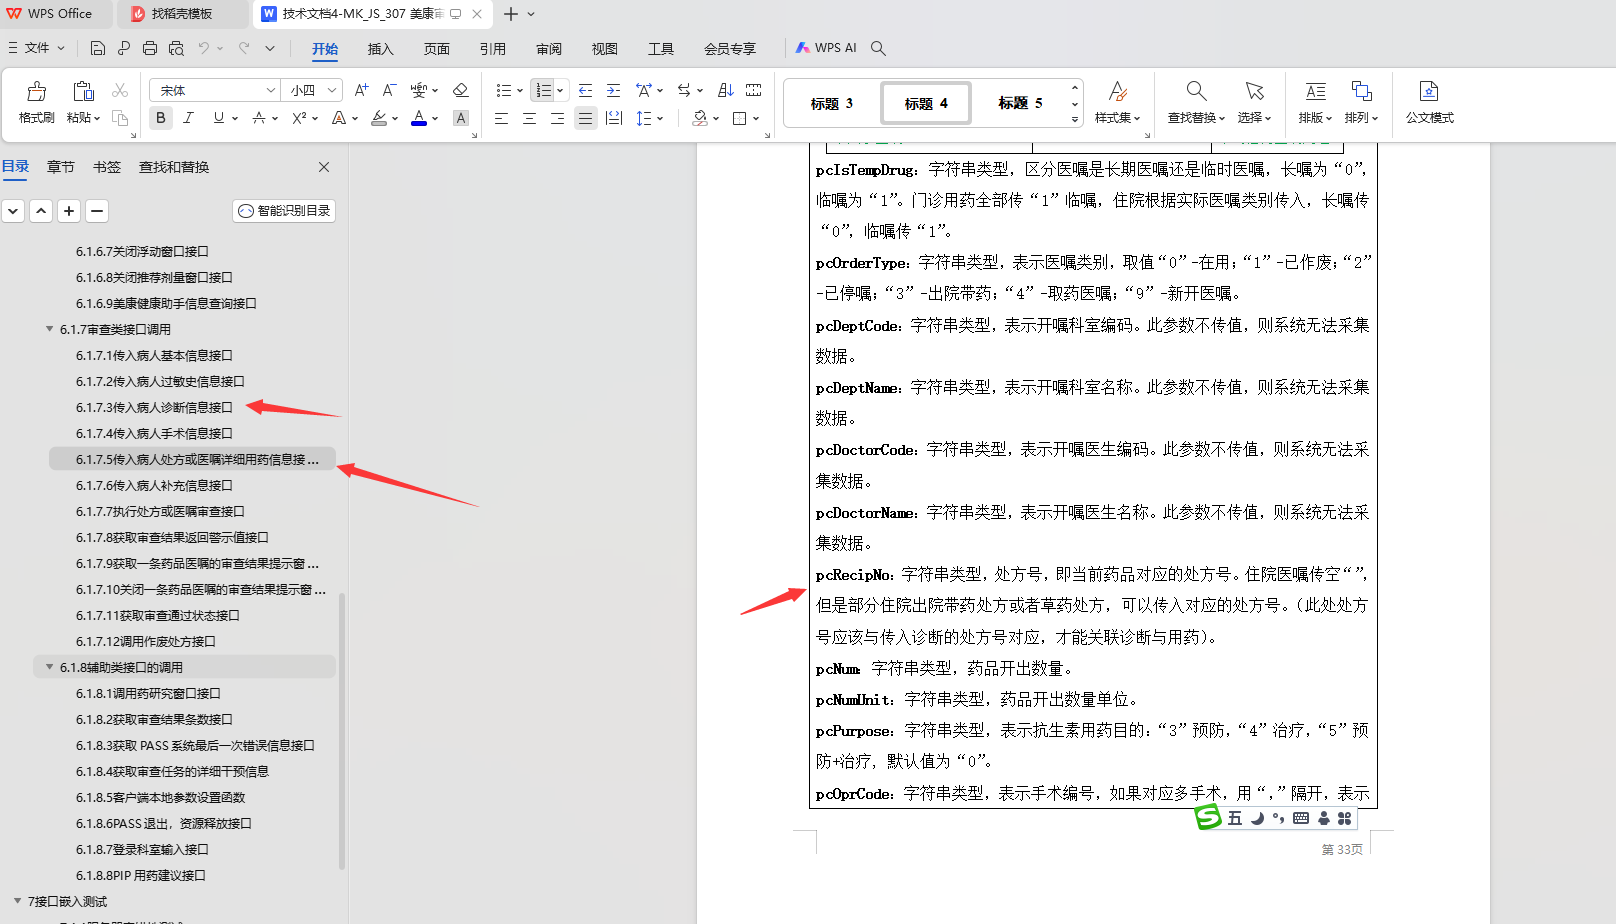Click the plus button in outline pane
The image size is (1616, 924).
coord(69,211)
